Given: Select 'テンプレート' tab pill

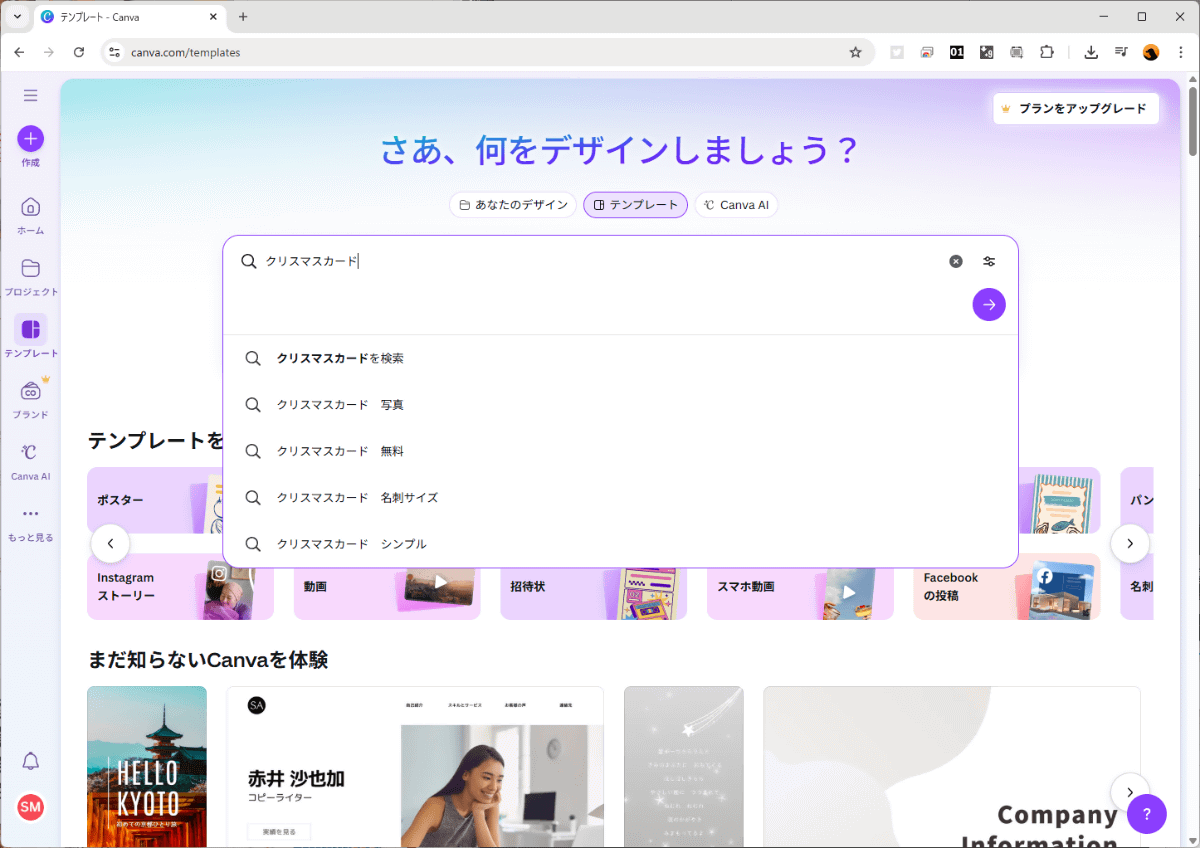Looking at the screenshot, I should point(635,205).
